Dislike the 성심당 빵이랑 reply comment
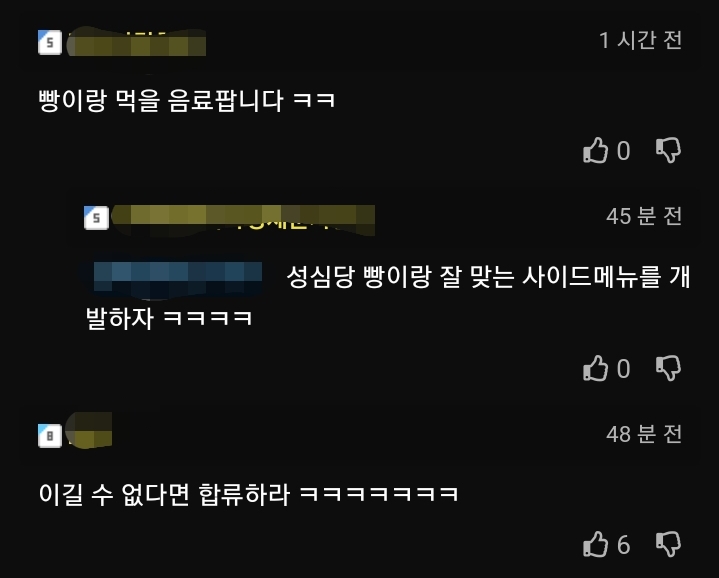 (669, 368)
